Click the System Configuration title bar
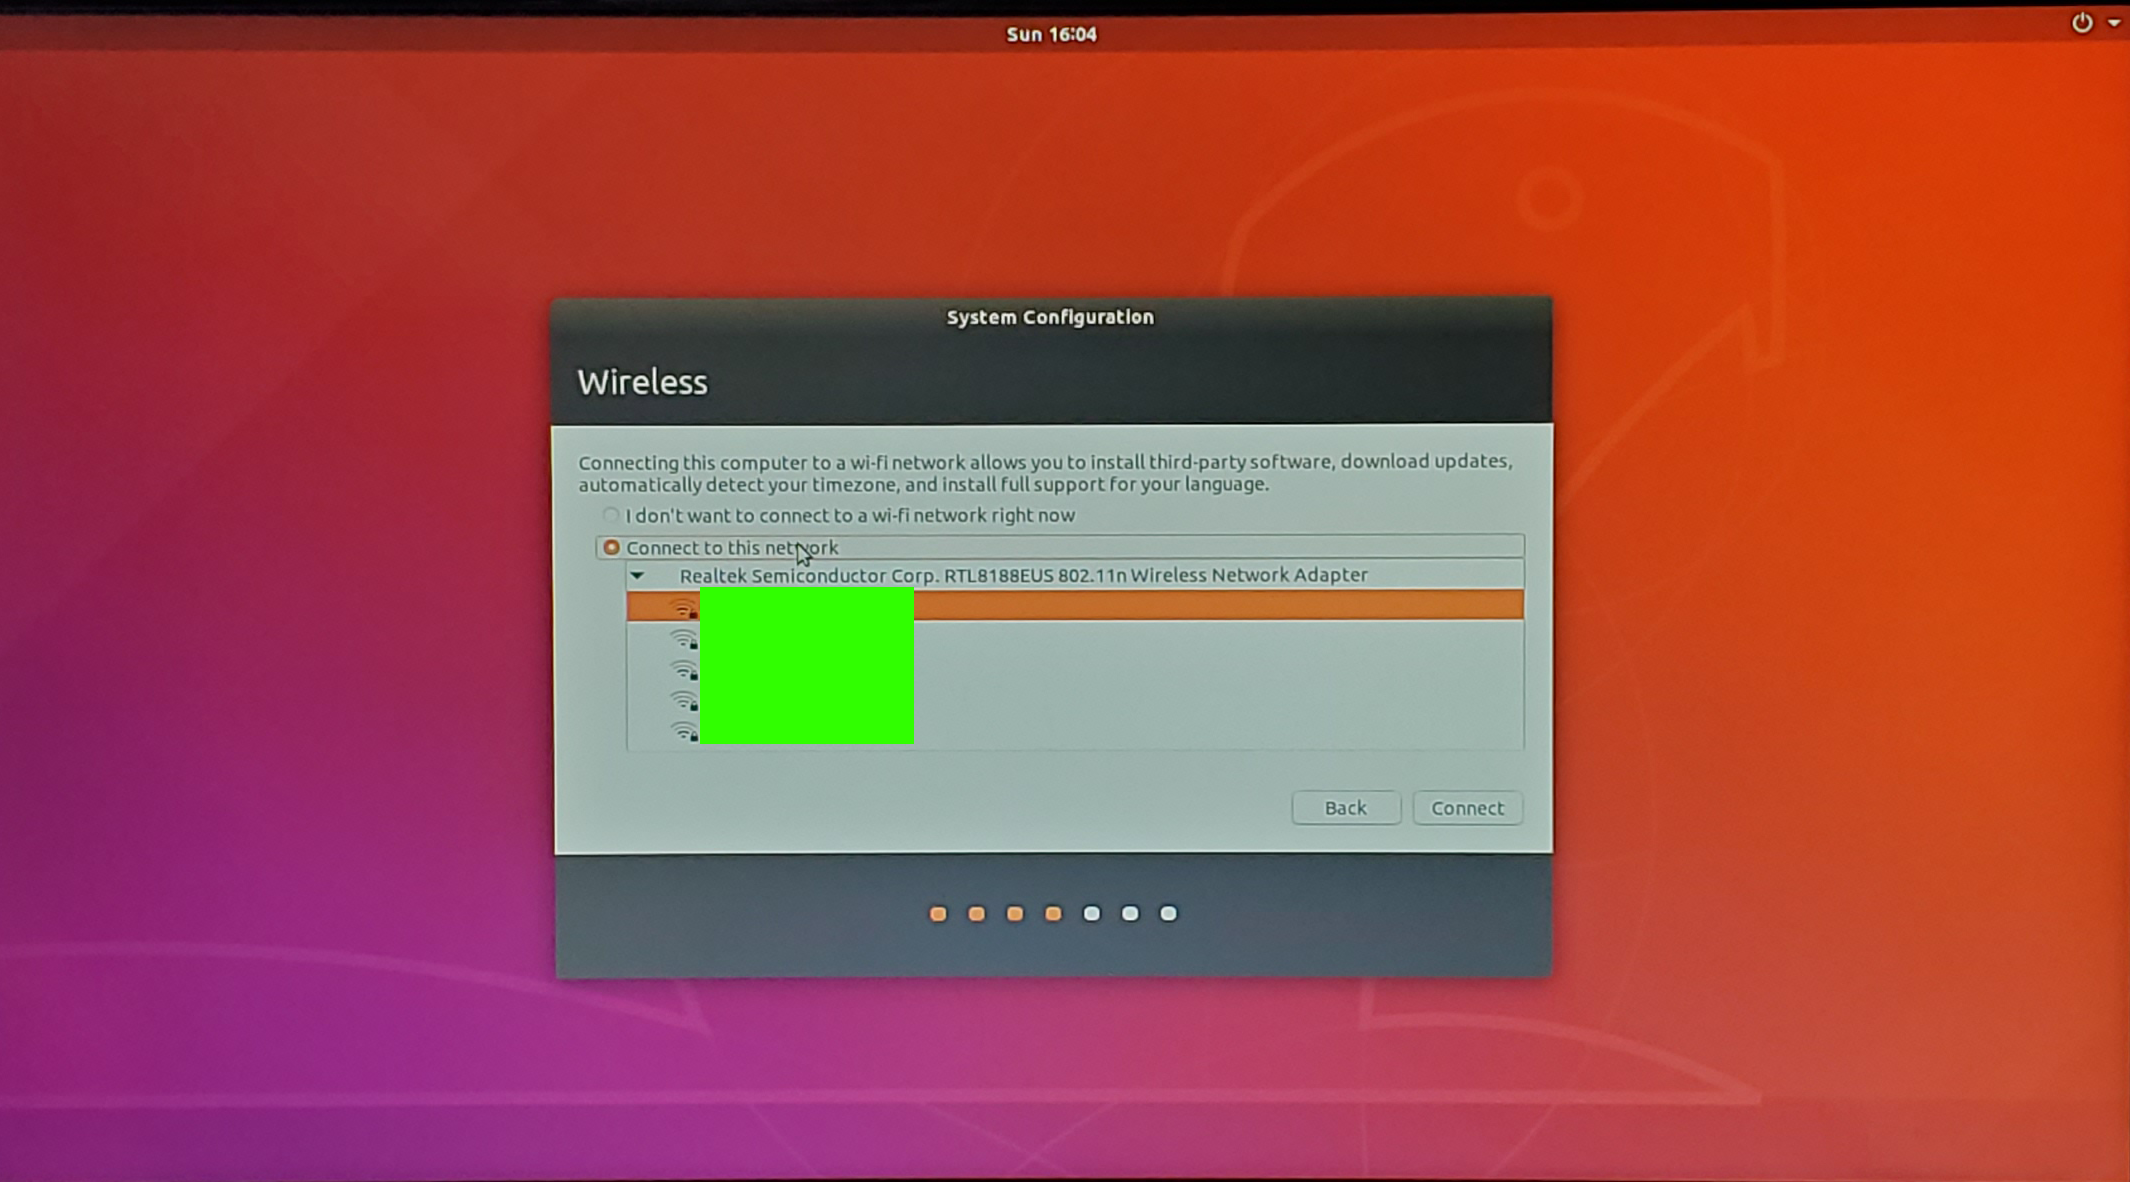The height and width of the screenshot is (1182, 2130). [x=1050, y=317]
